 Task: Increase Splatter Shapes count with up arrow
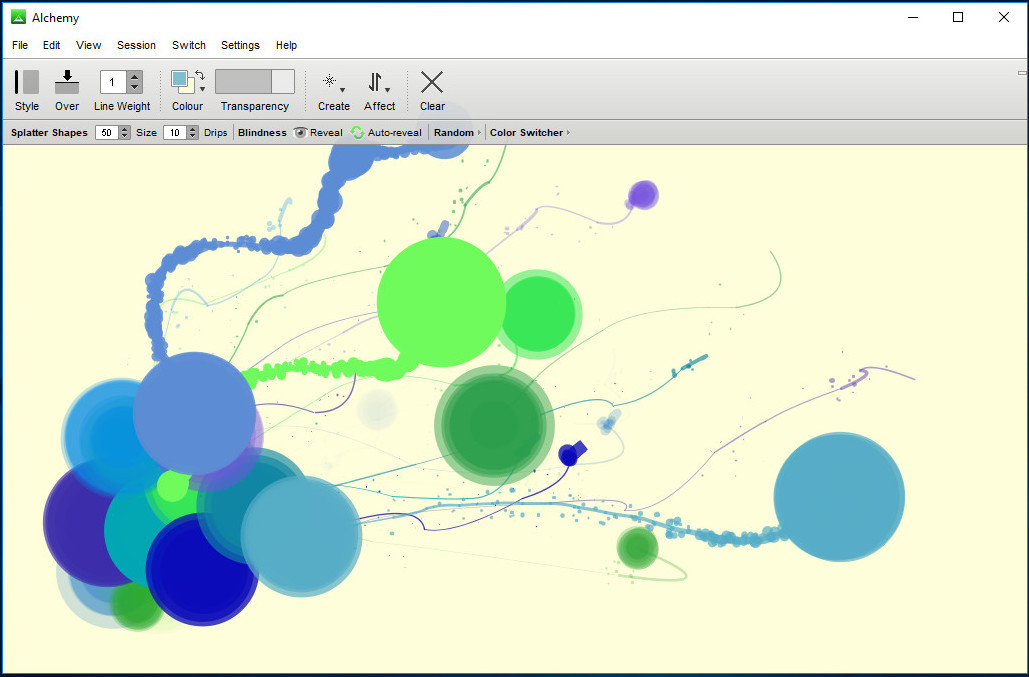pyautogui.click(x=125, y=129)
